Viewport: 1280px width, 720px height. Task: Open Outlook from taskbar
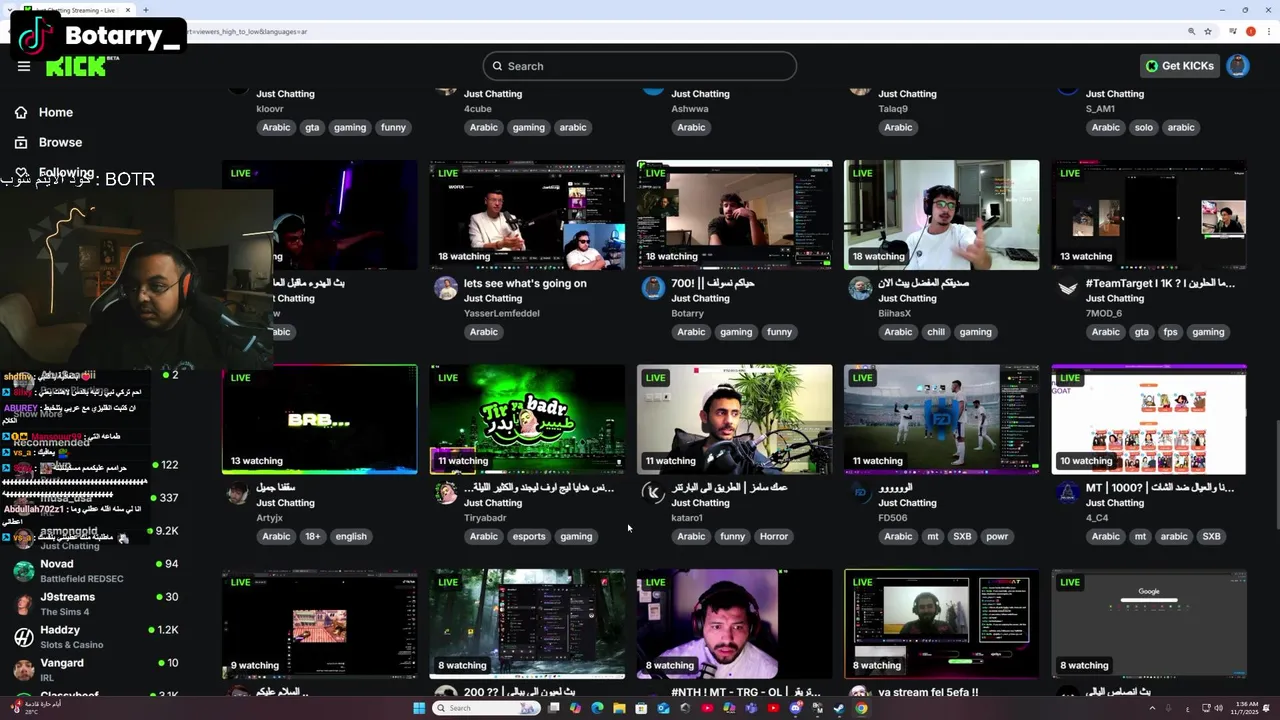663,708
